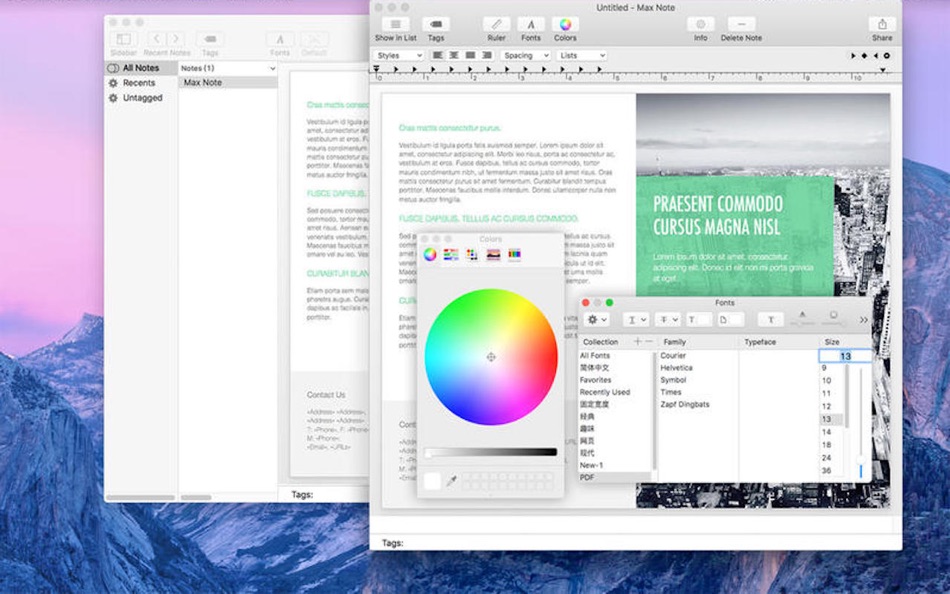Click the current color swatch in Colors
This screenshot has height=594, width=950.
coord(433,481)
